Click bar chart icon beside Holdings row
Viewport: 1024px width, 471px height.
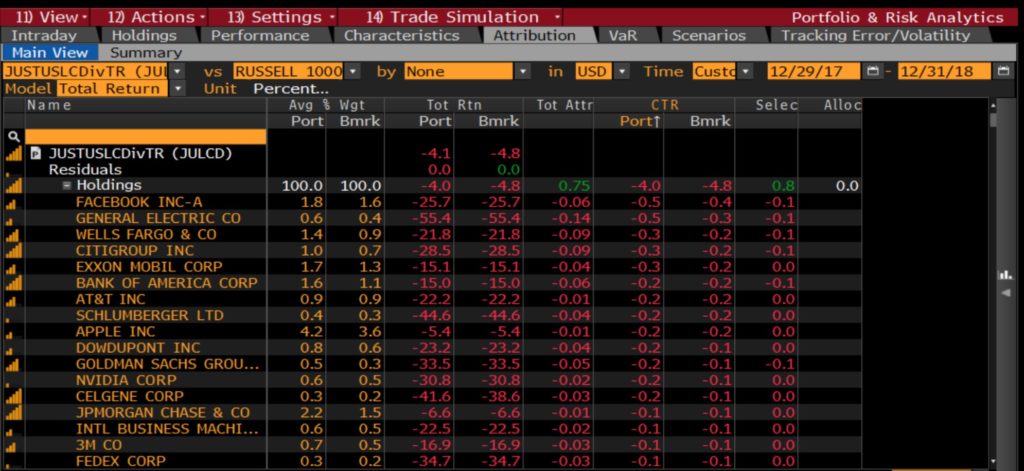click(12, 186)
